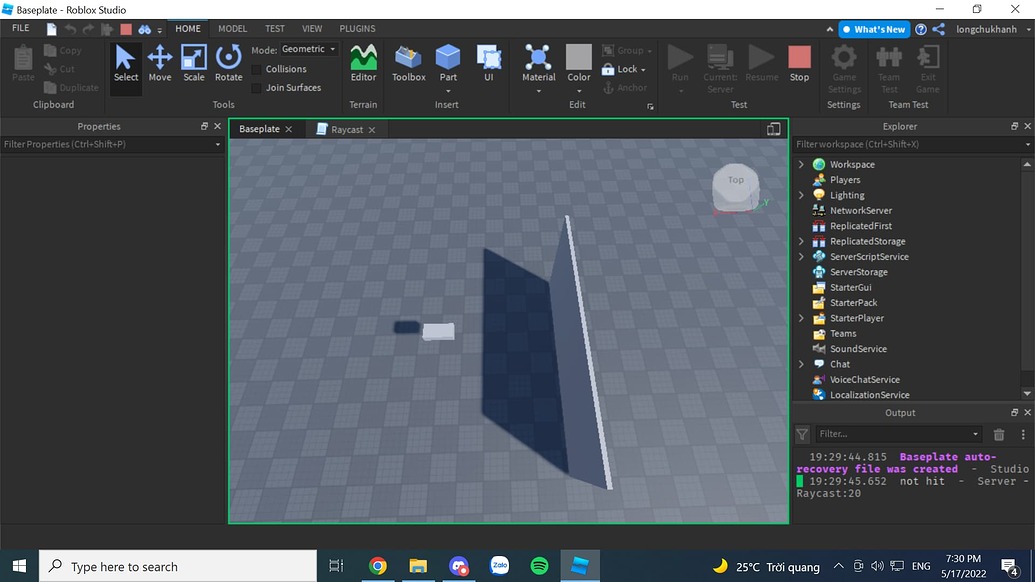Select the Move tool
1035x582 pixels.
[x=160, y=62]
